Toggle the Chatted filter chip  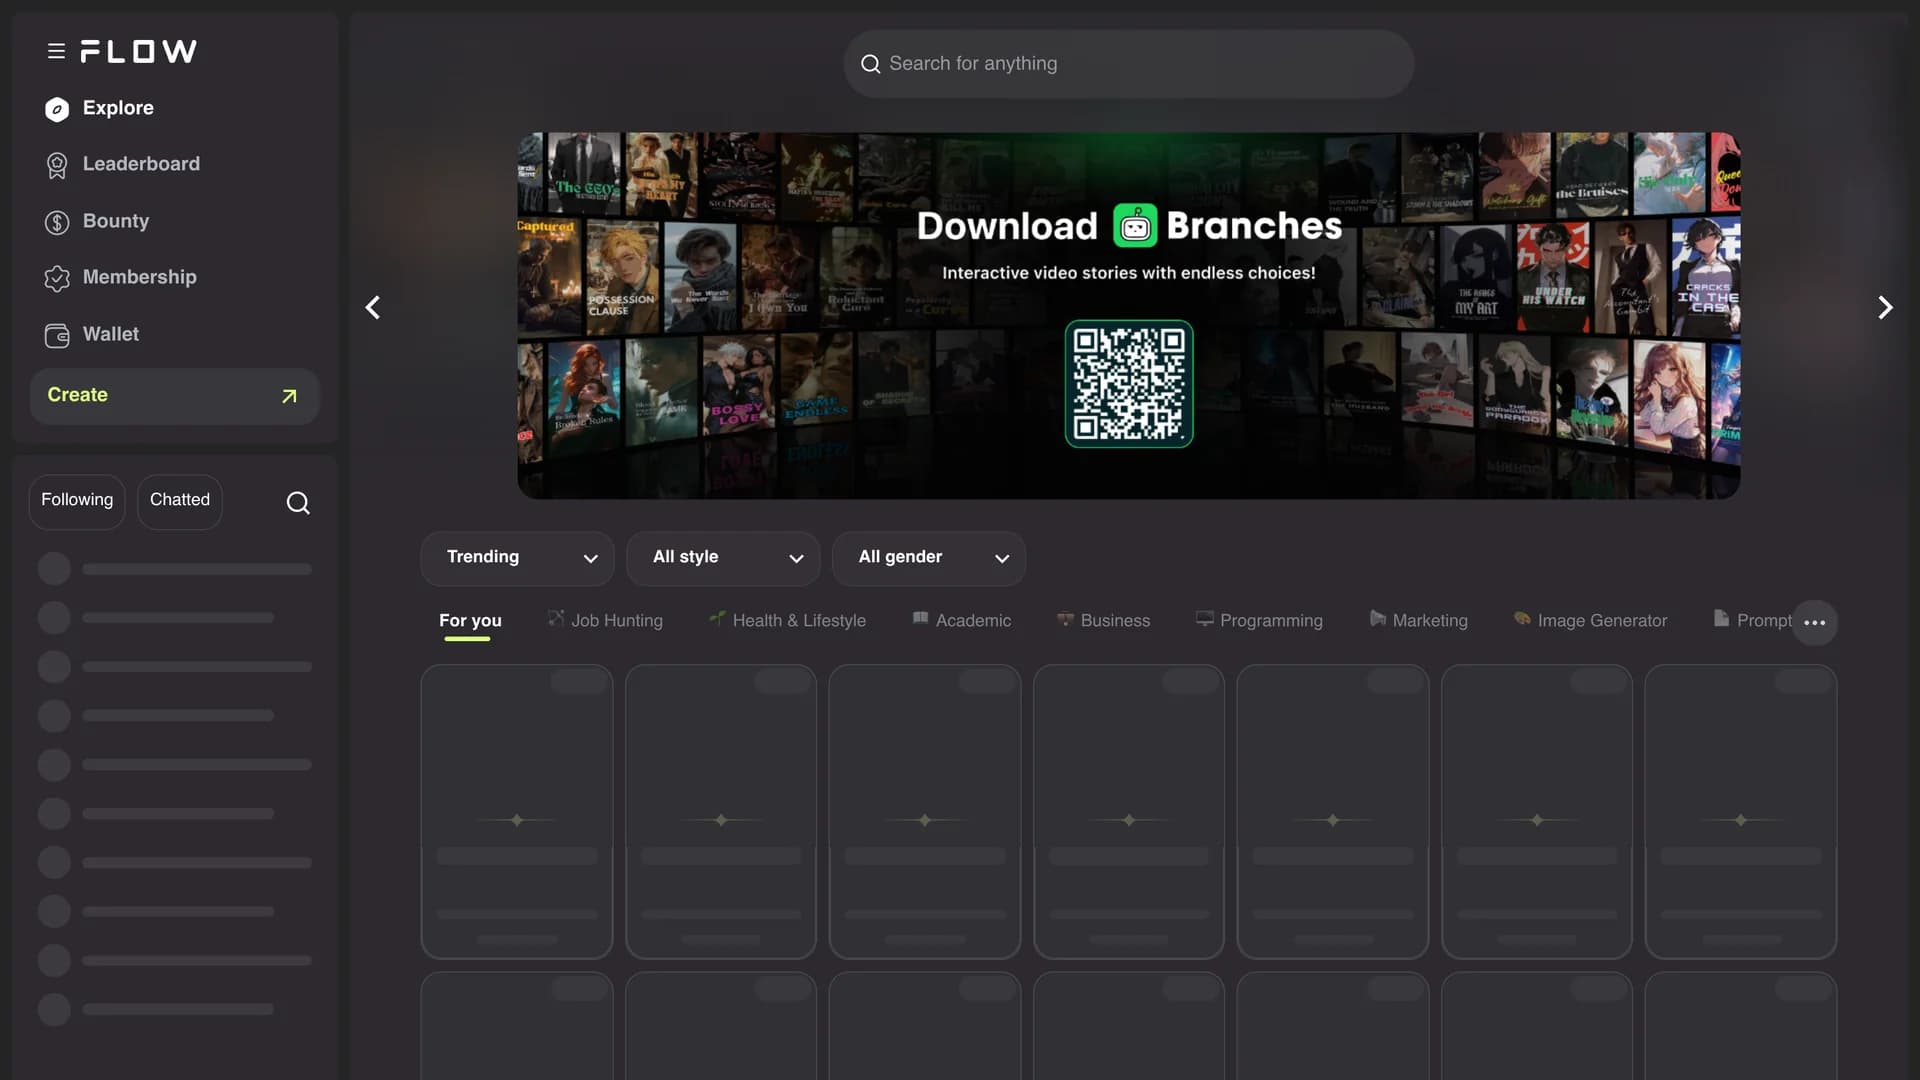pos(180,501)
